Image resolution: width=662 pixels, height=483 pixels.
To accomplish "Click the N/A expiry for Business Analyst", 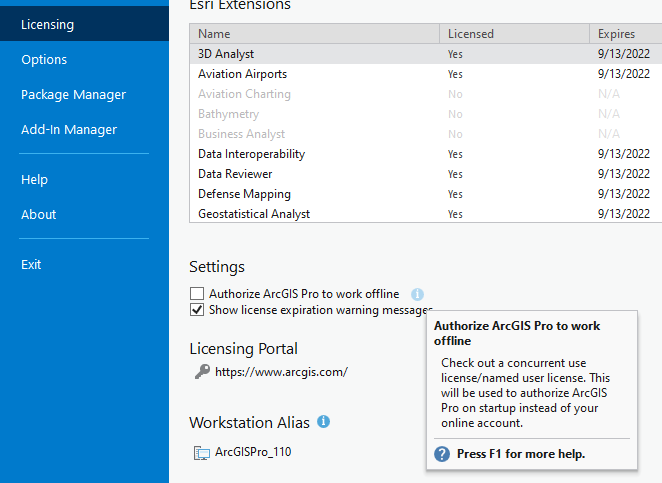I will pyautogui.click(x=609, y=134).
